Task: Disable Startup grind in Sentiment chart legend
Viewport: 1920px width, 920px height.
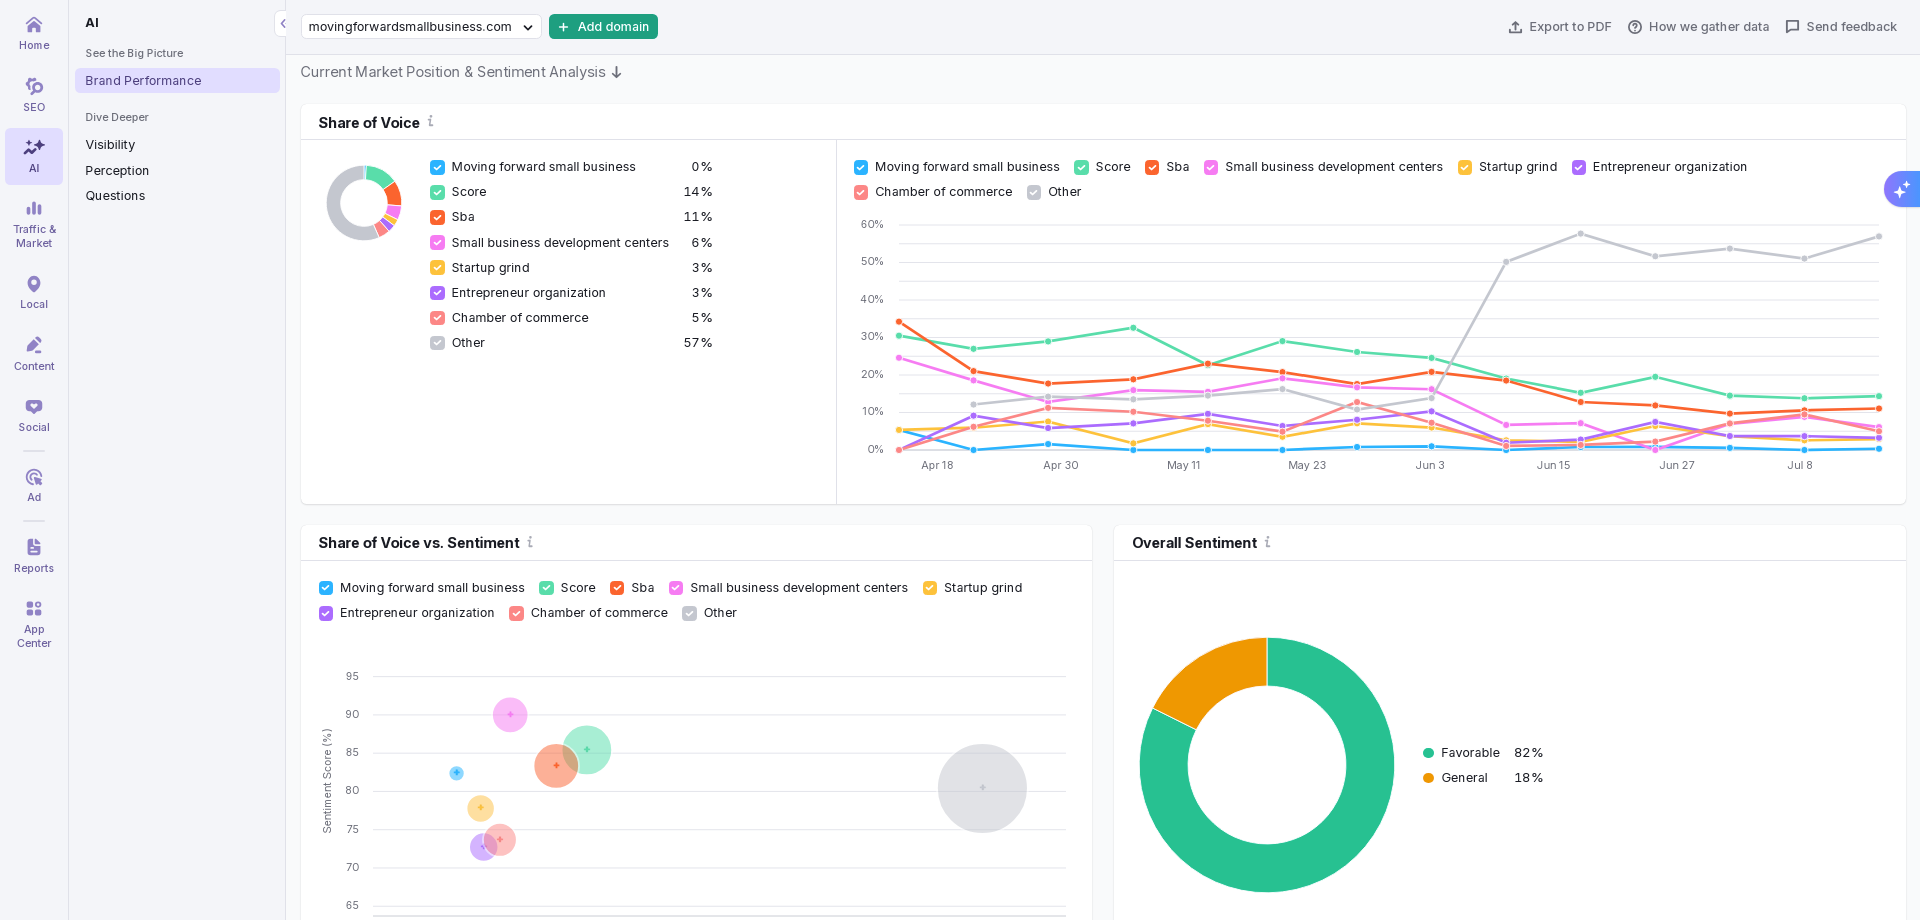Action: tap(930, 588)
